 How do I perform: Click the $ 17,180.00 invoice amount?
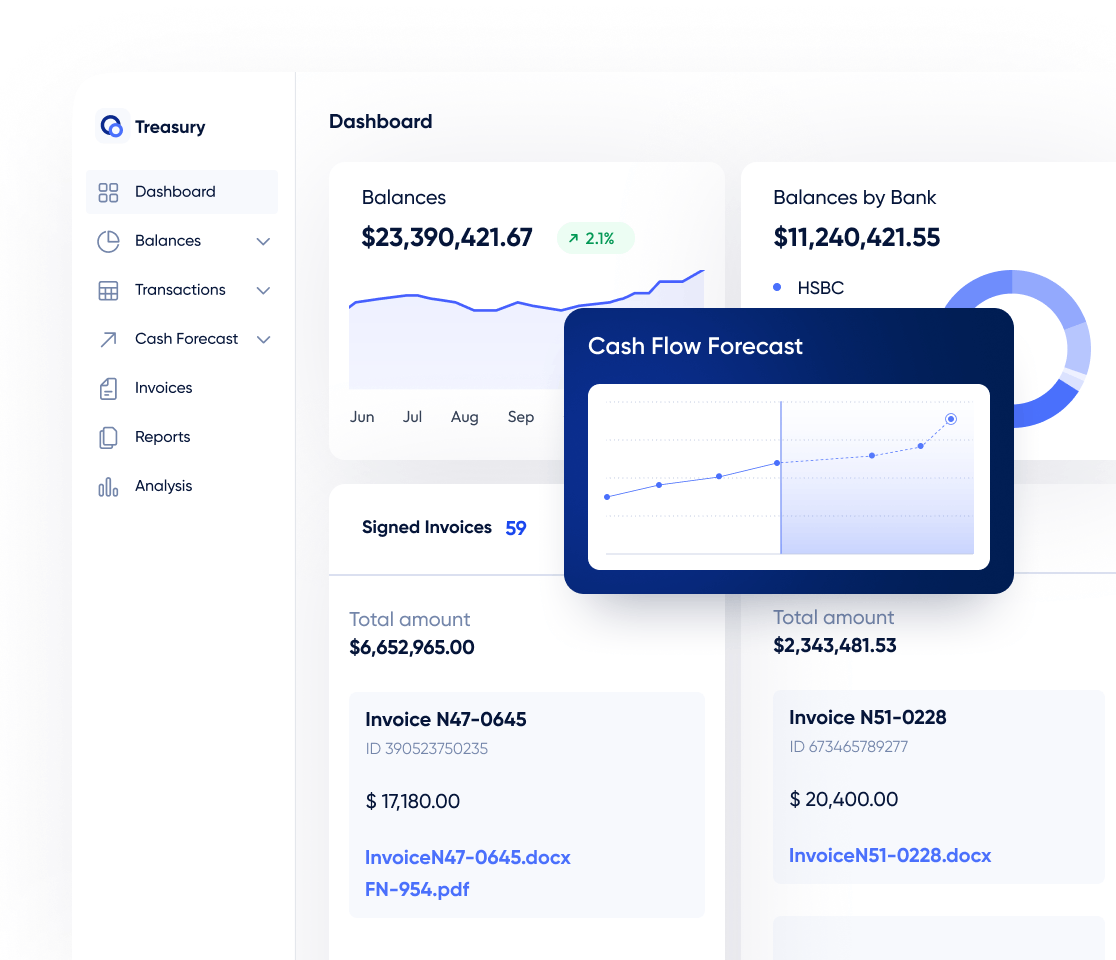(x=412, y=801)
